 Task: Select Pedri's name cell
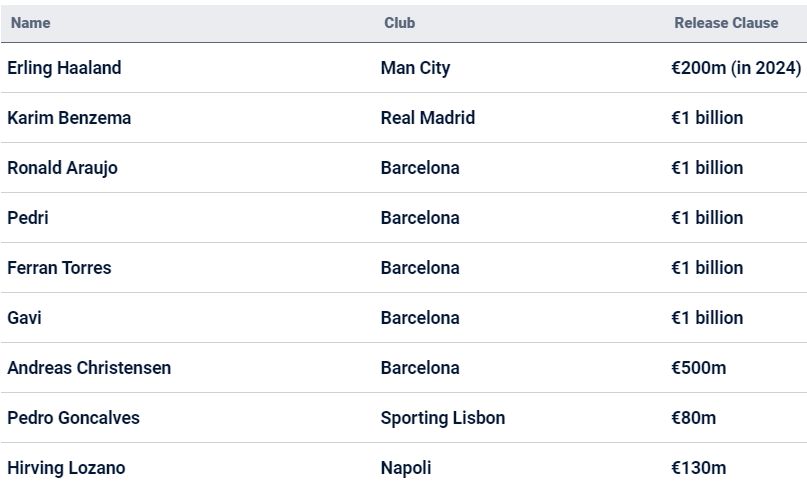pos(28,218)
